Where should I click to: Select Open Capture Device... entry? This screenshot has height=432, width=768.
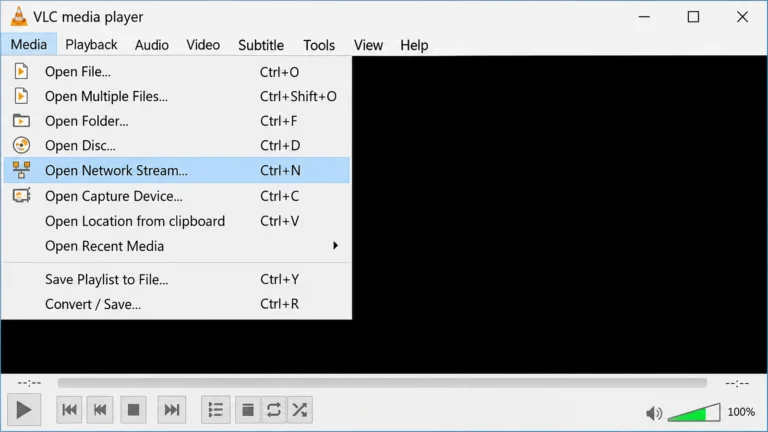tap(177, 196)
